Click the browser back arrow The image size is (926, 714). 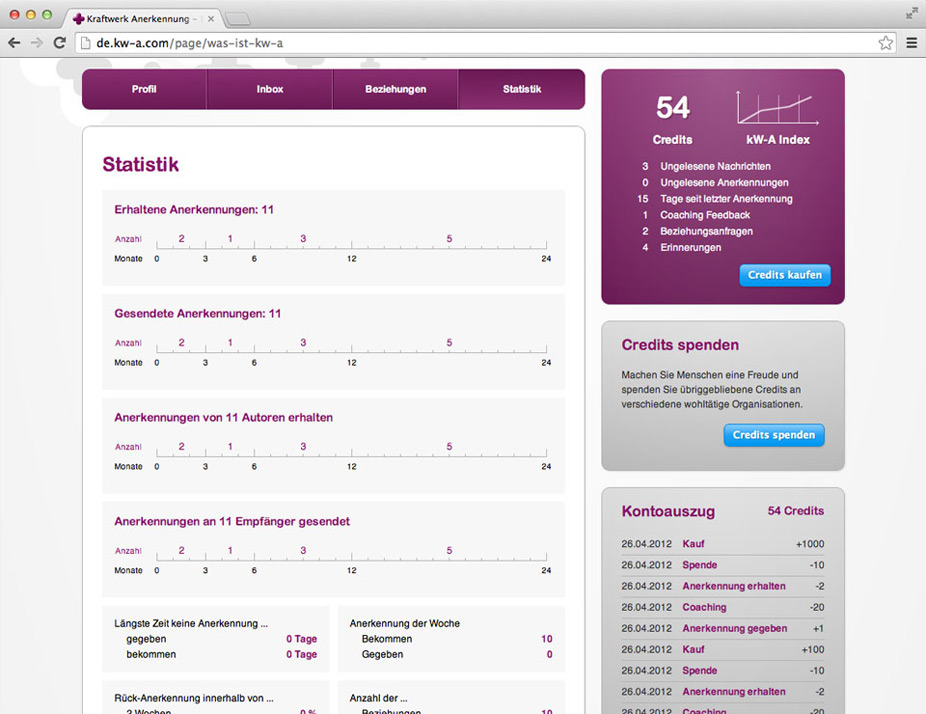pyautogui.click(x=14, y=43)
